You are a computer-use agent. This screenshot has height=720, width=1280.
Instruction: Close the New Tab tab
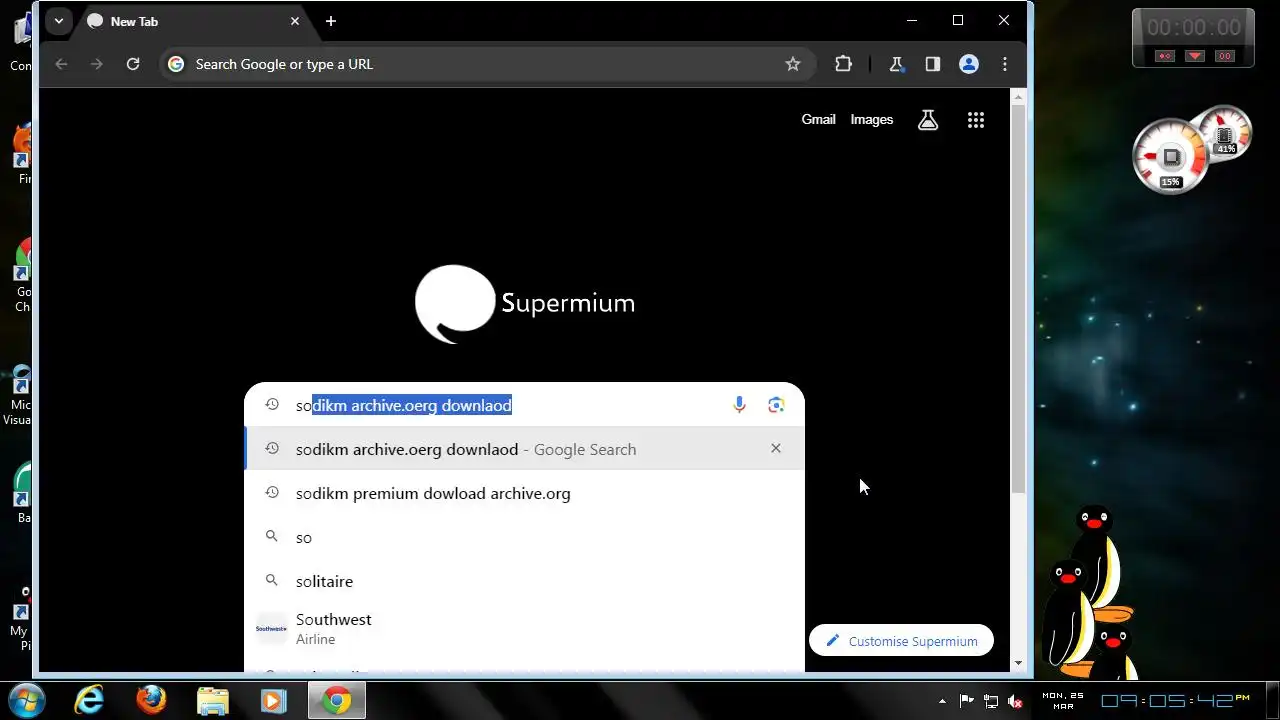(295, 21)
